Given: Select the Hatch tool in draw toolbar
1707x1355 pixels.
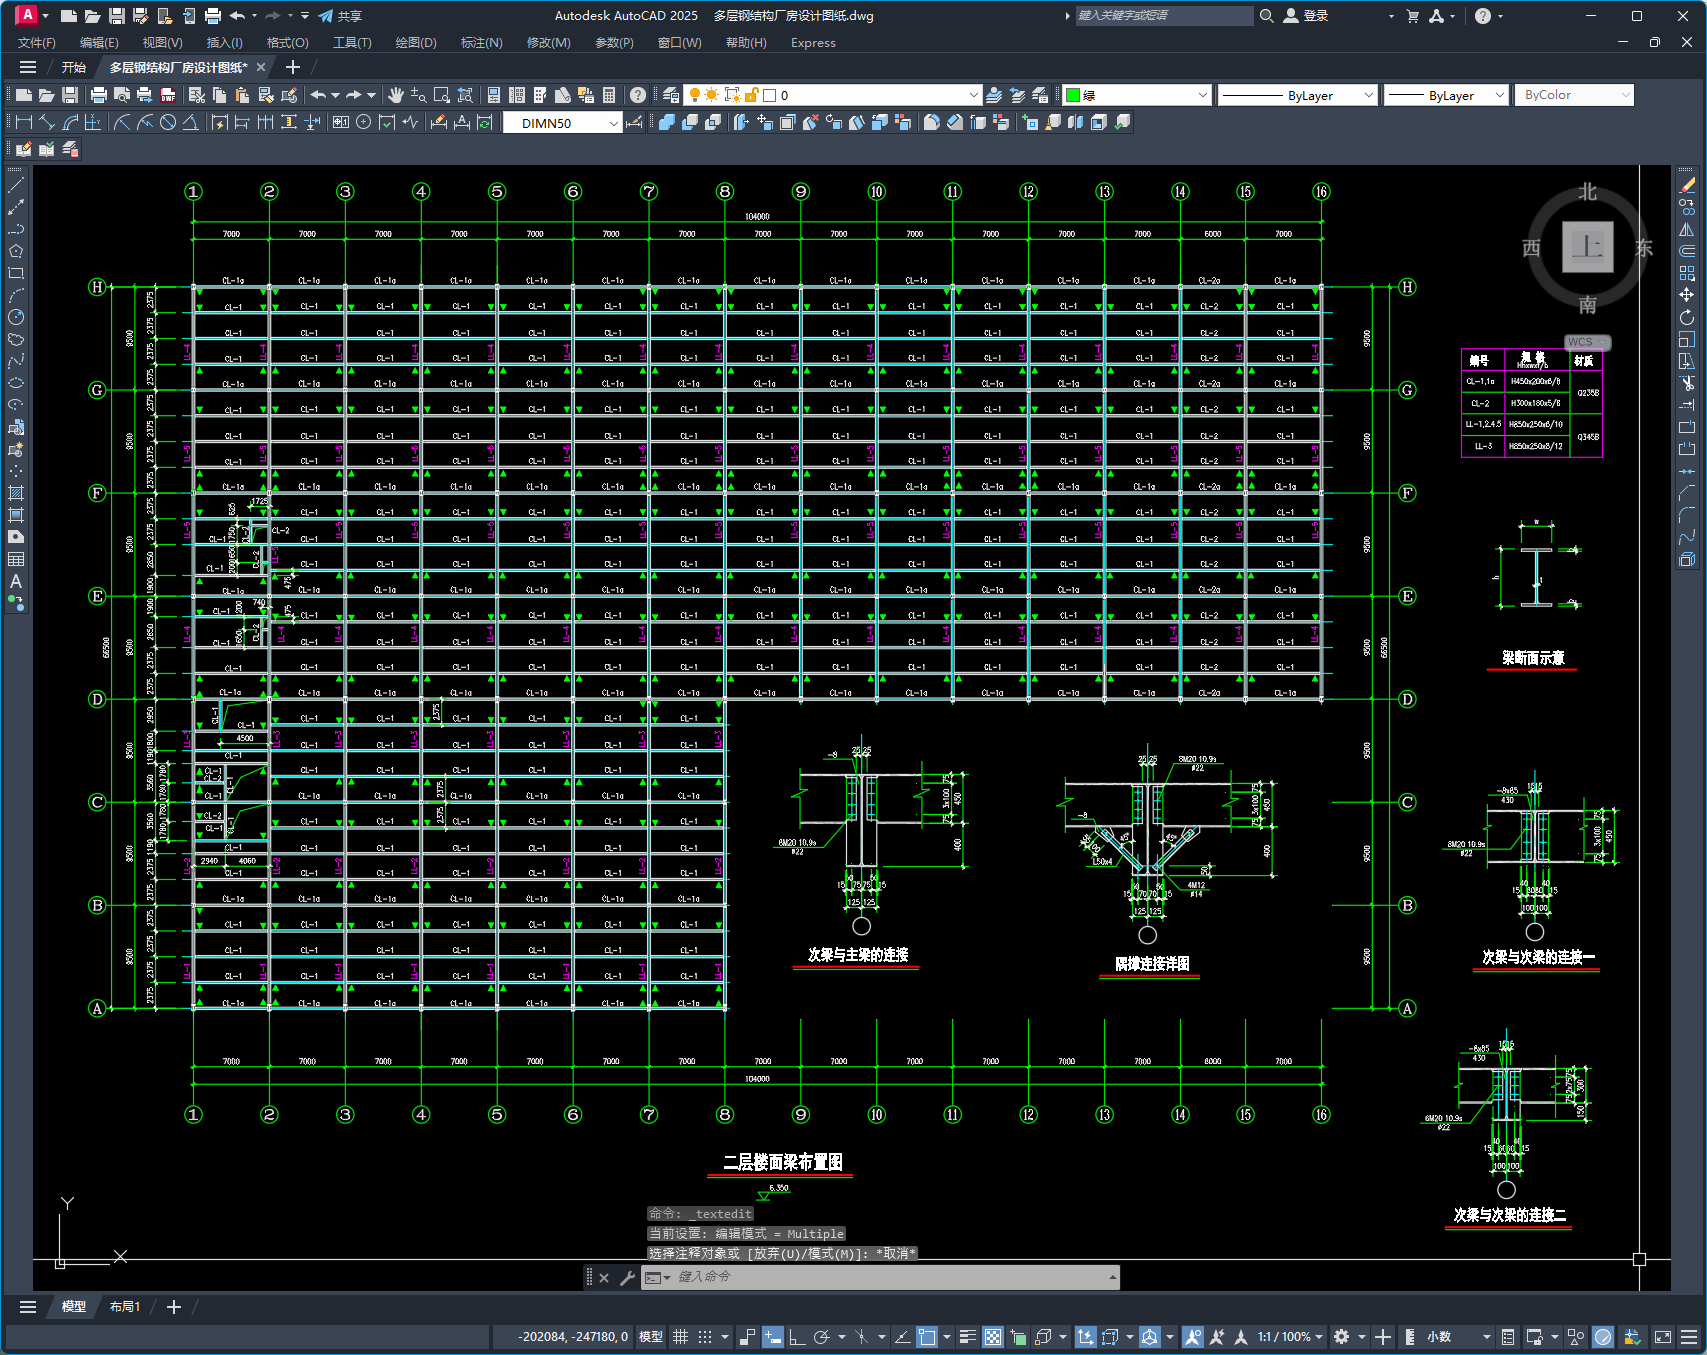Looking at the screenshot, I should (x=16, y=493).
